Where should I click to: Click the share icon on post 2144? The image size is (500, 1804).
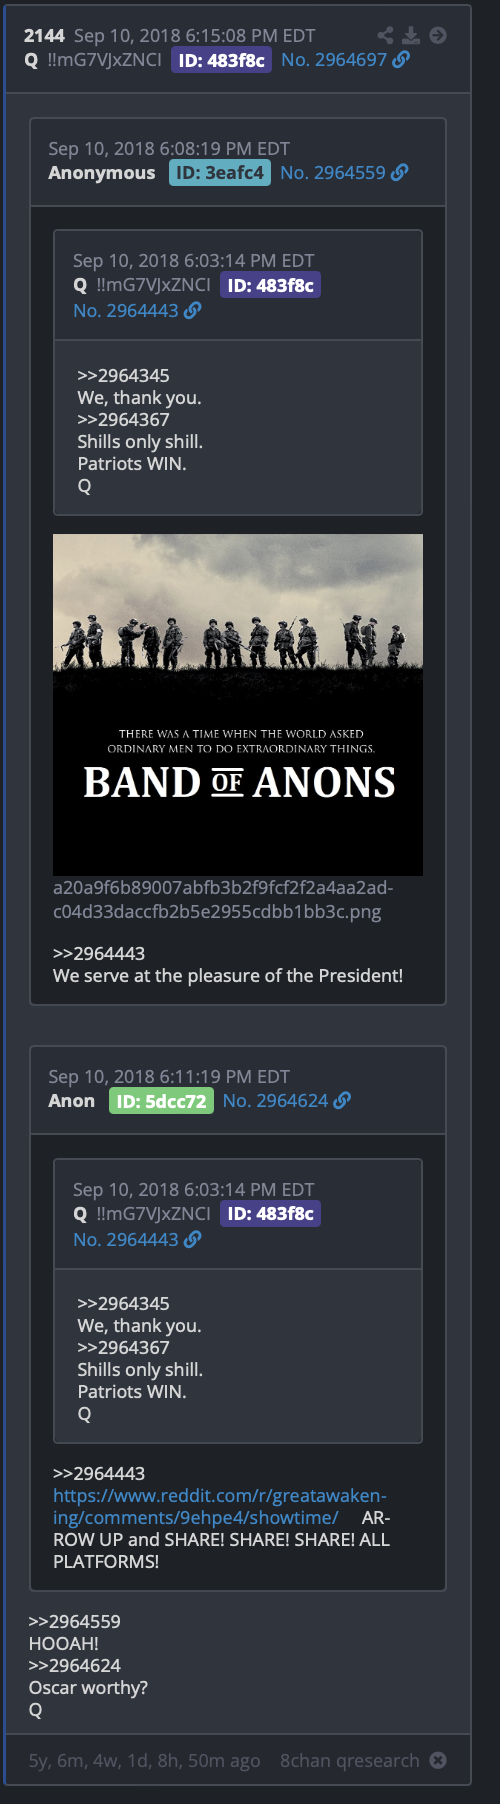click(385, 36)
